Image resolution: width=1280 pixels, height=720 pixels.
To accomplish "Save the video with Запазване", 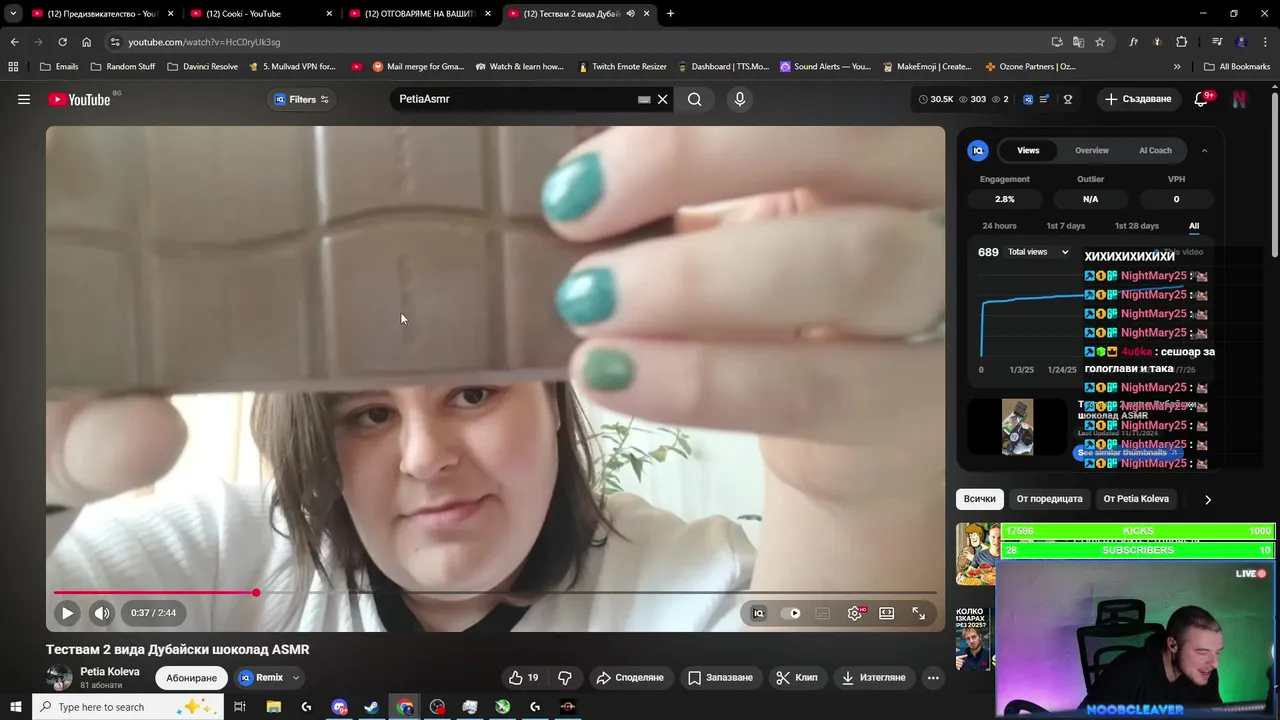I will point(720,677).
